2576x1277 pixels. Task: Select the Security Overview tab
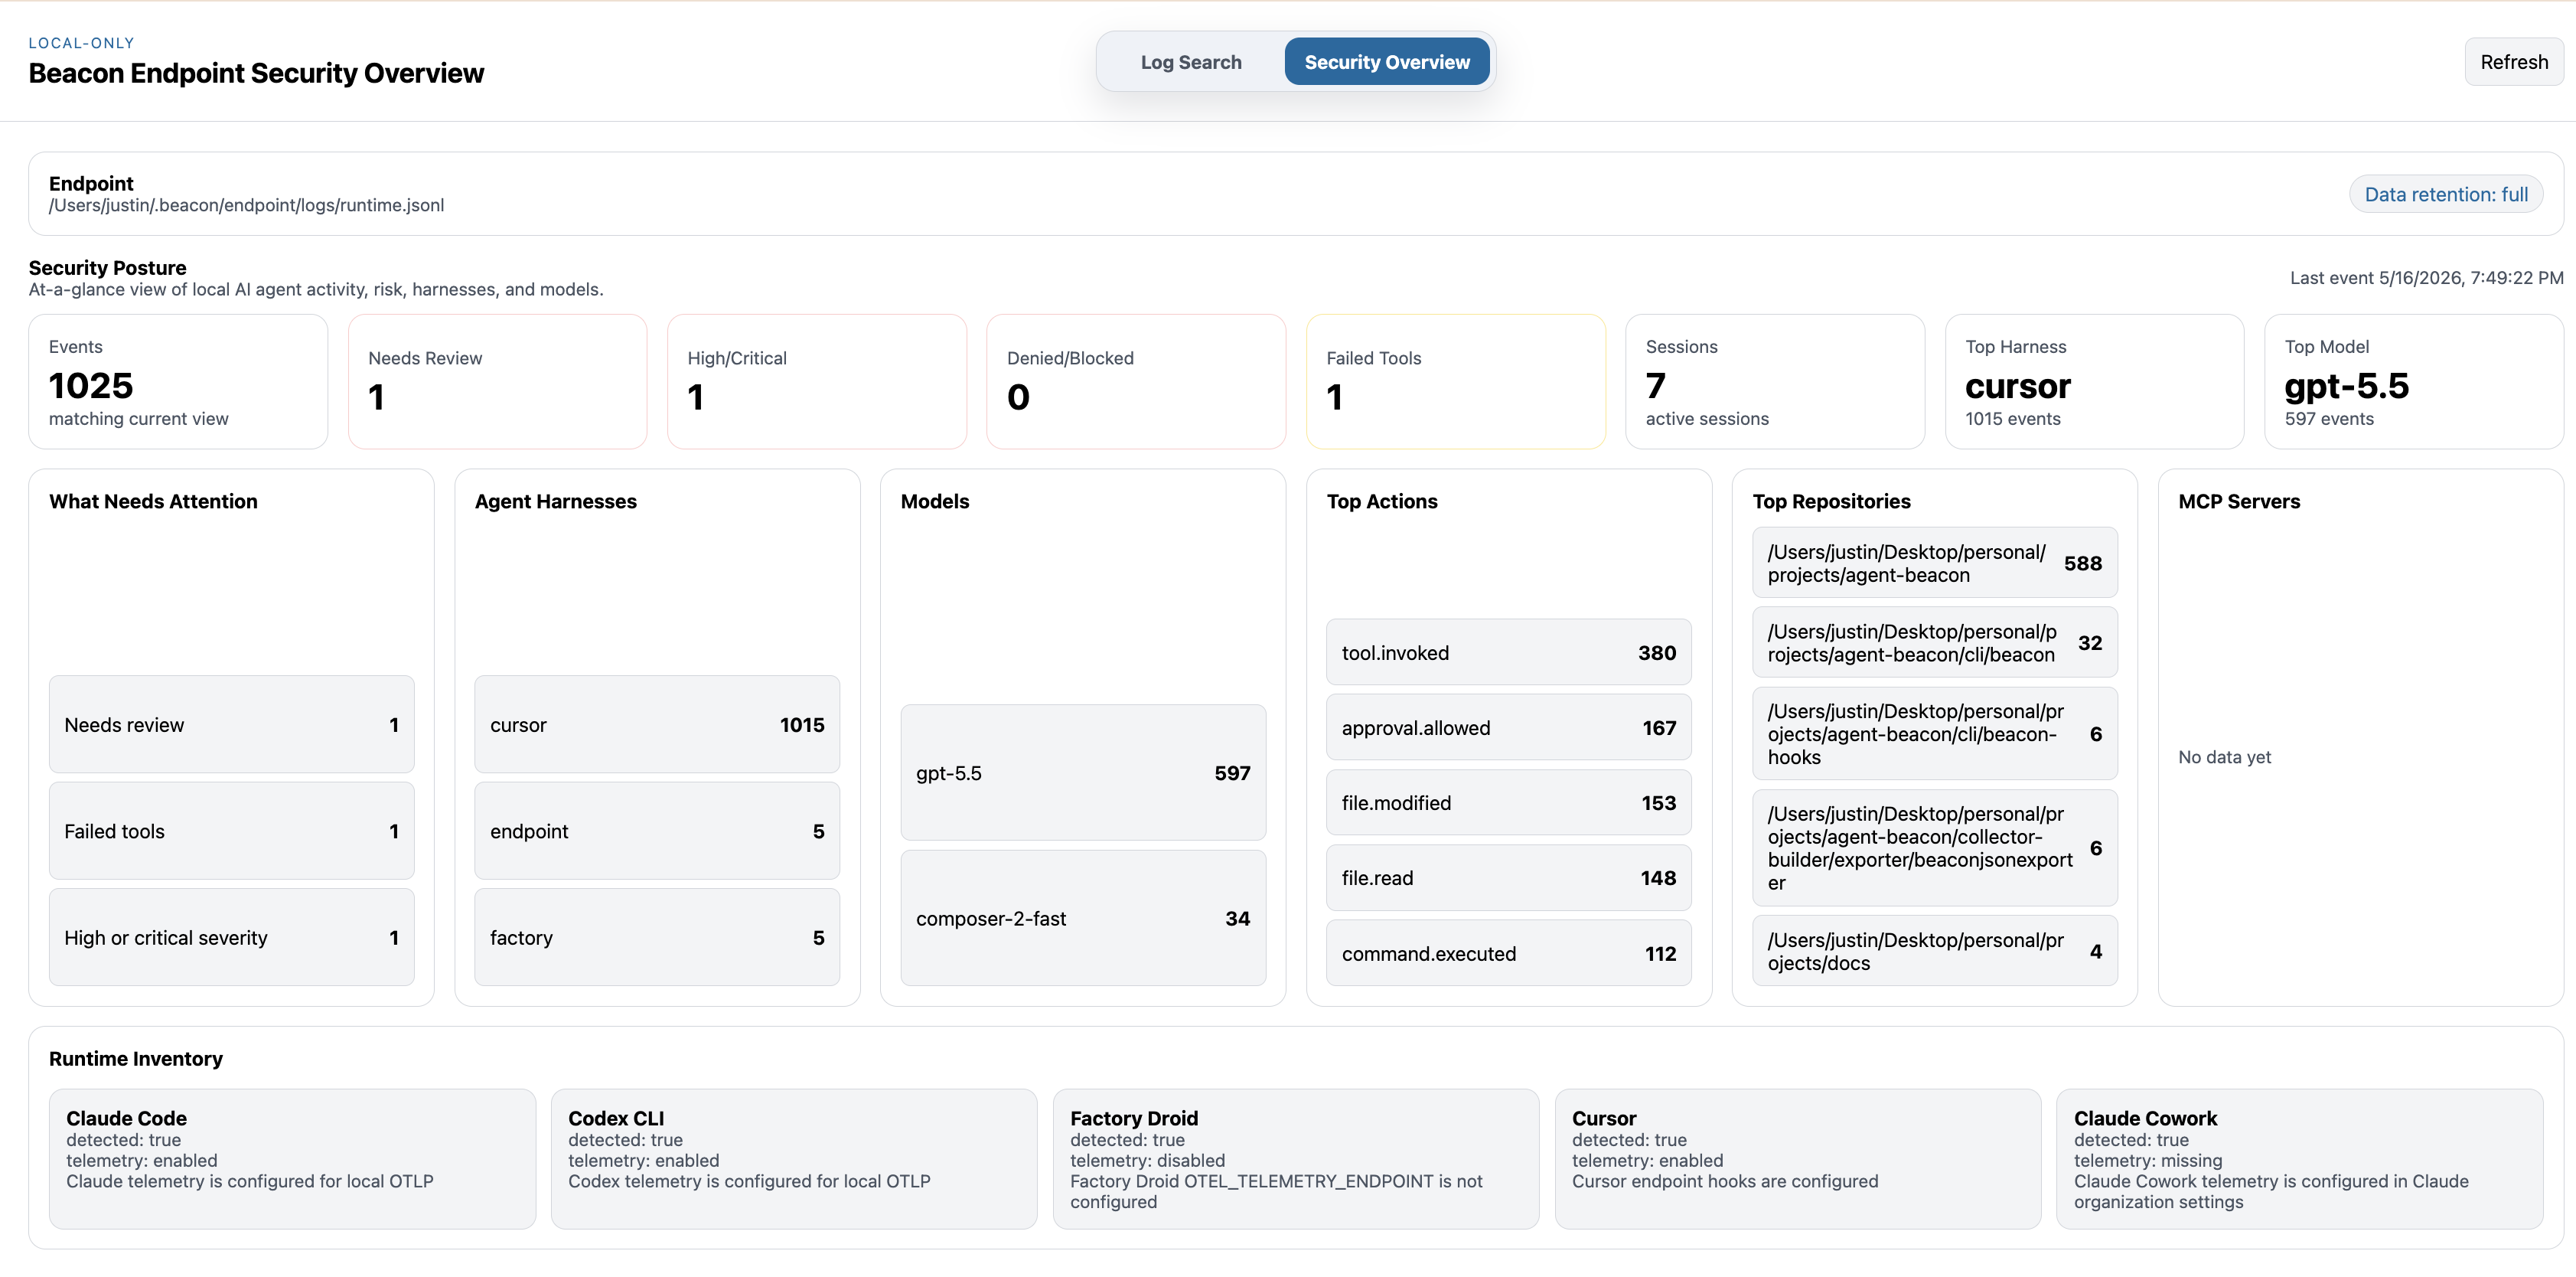click(1386, 62)
